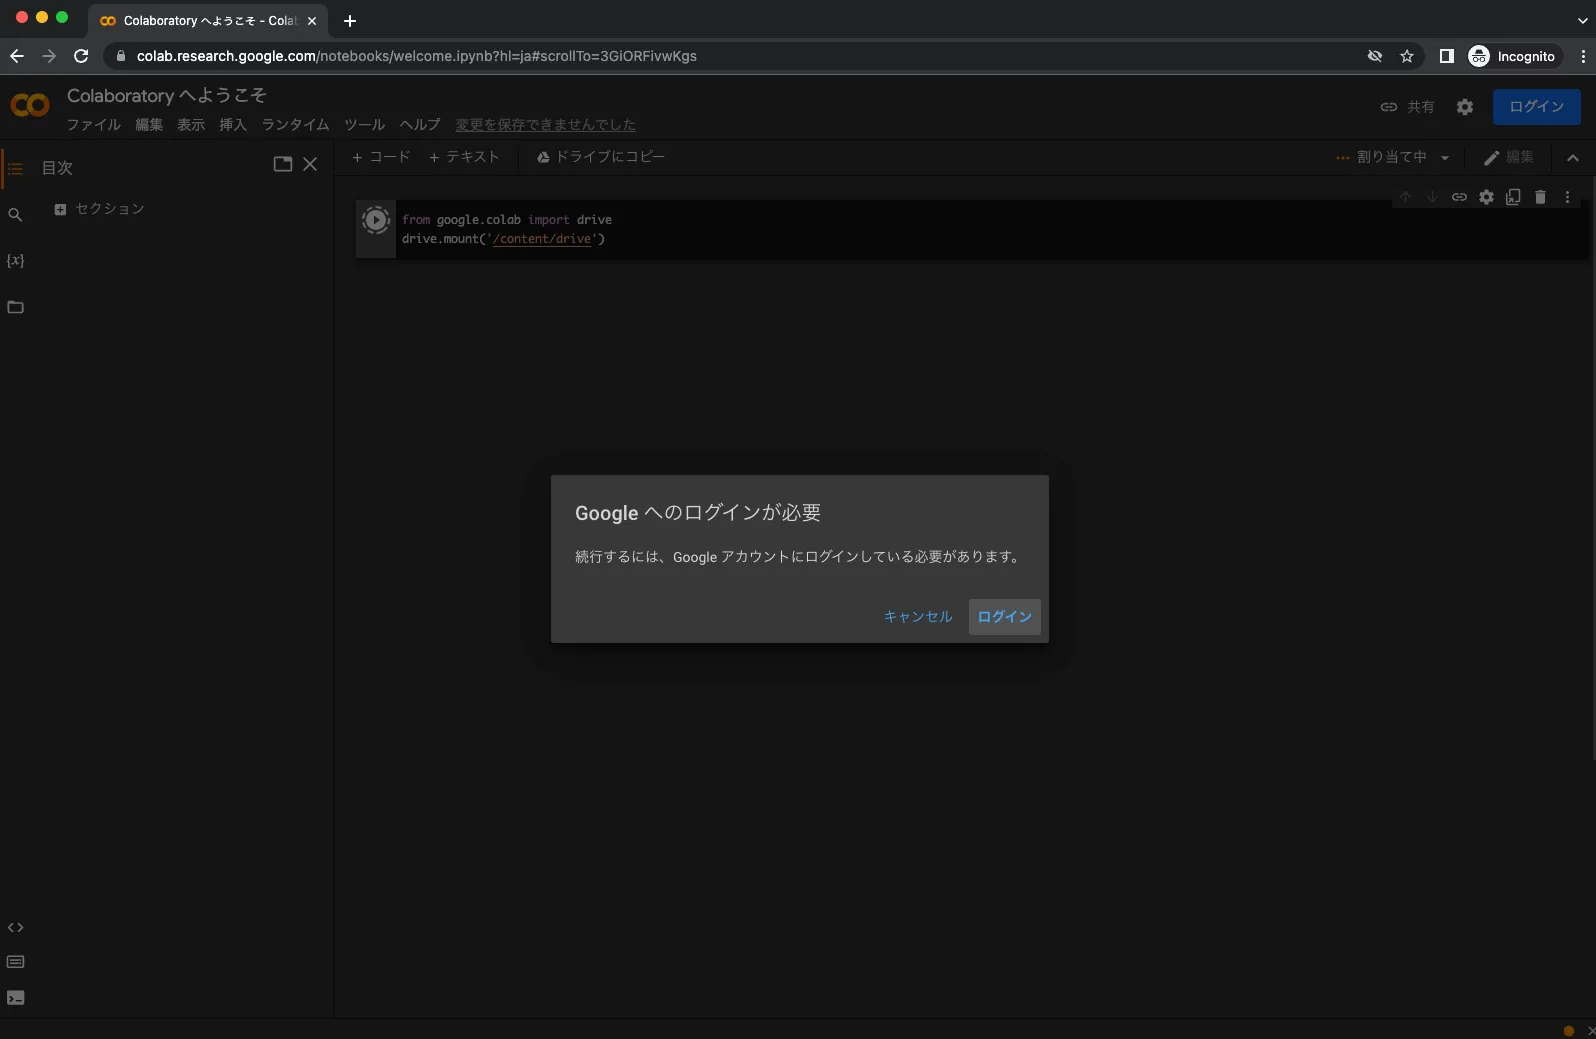Open the variables {x} panel icon
The height and width of the screenshot is (1039, 1596).
click(15, 261)
